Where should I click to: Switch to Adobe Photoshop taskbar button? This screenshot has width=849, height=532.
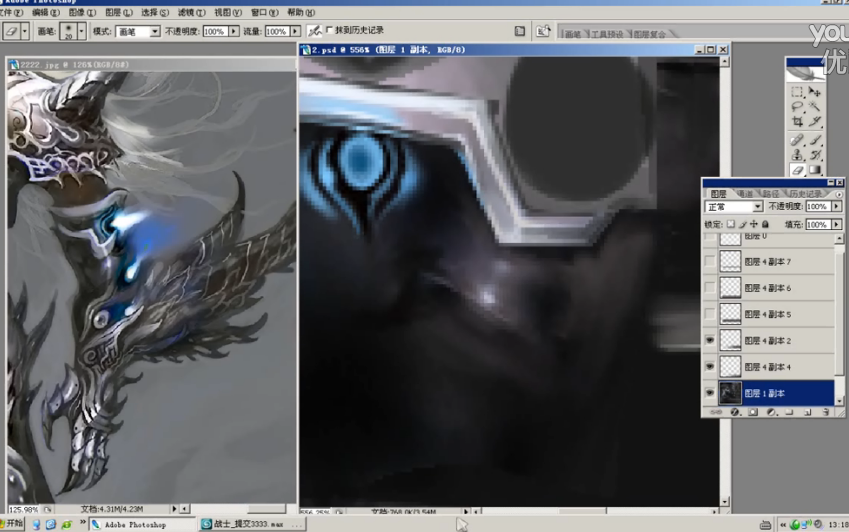click(x=142, y=524)
